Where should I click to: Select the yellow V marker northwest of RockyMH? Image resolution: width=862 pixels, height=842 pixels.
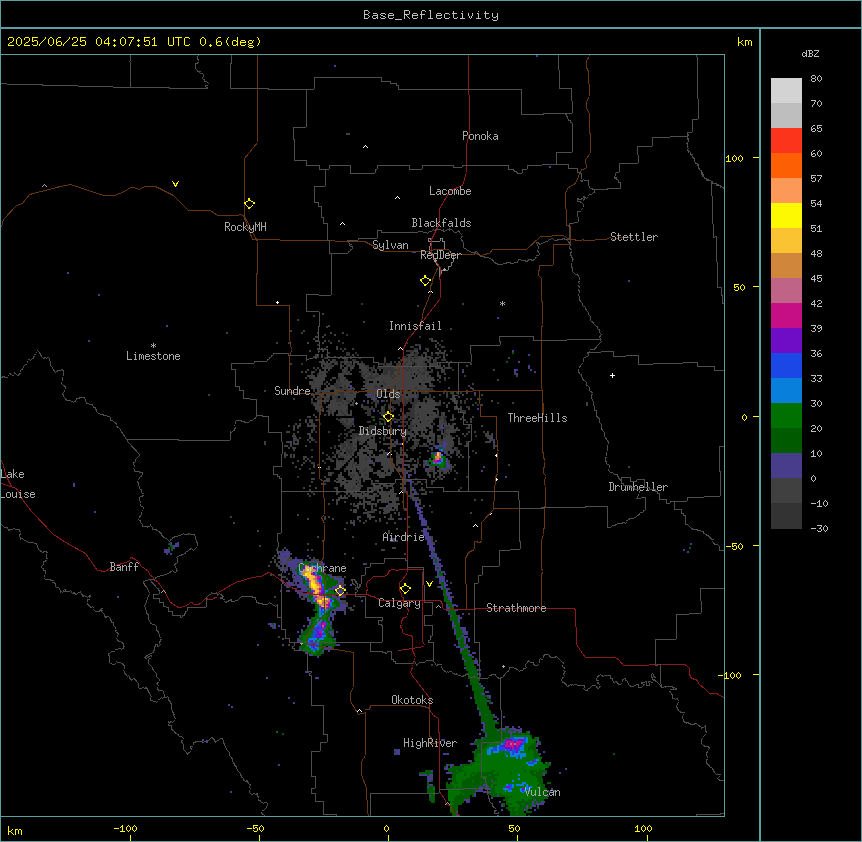coord(175,184)
